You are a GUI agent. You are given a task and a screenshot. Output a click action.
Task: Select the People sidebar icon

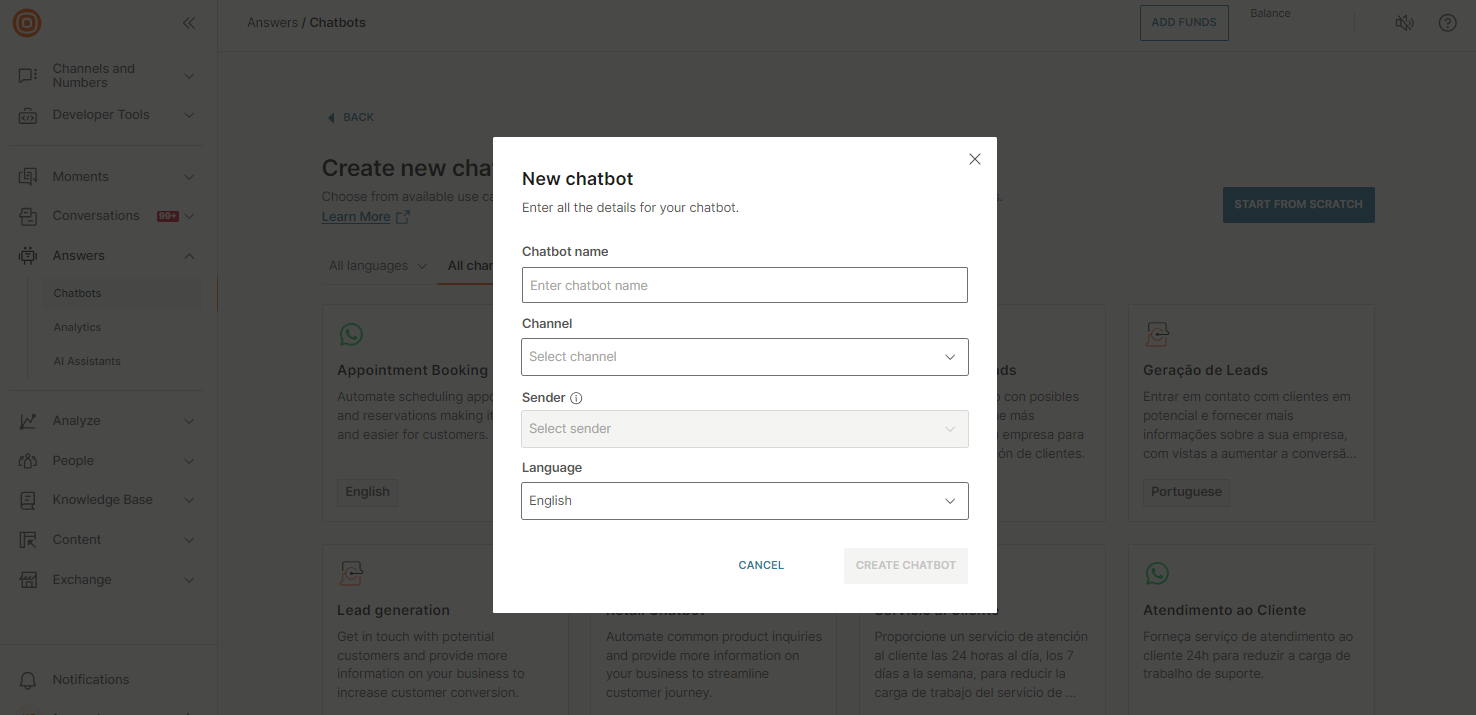[x=29, y=460]
